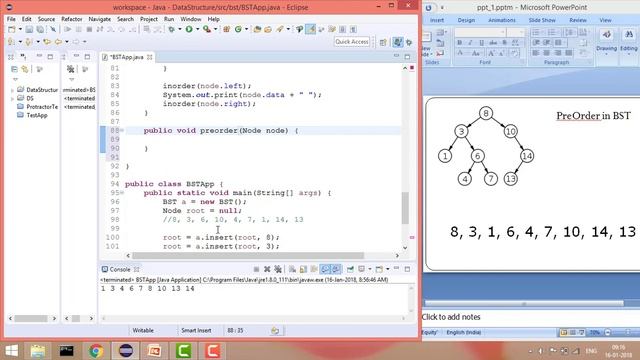Click the Remove Launch X icon in Console

point(267,269)
